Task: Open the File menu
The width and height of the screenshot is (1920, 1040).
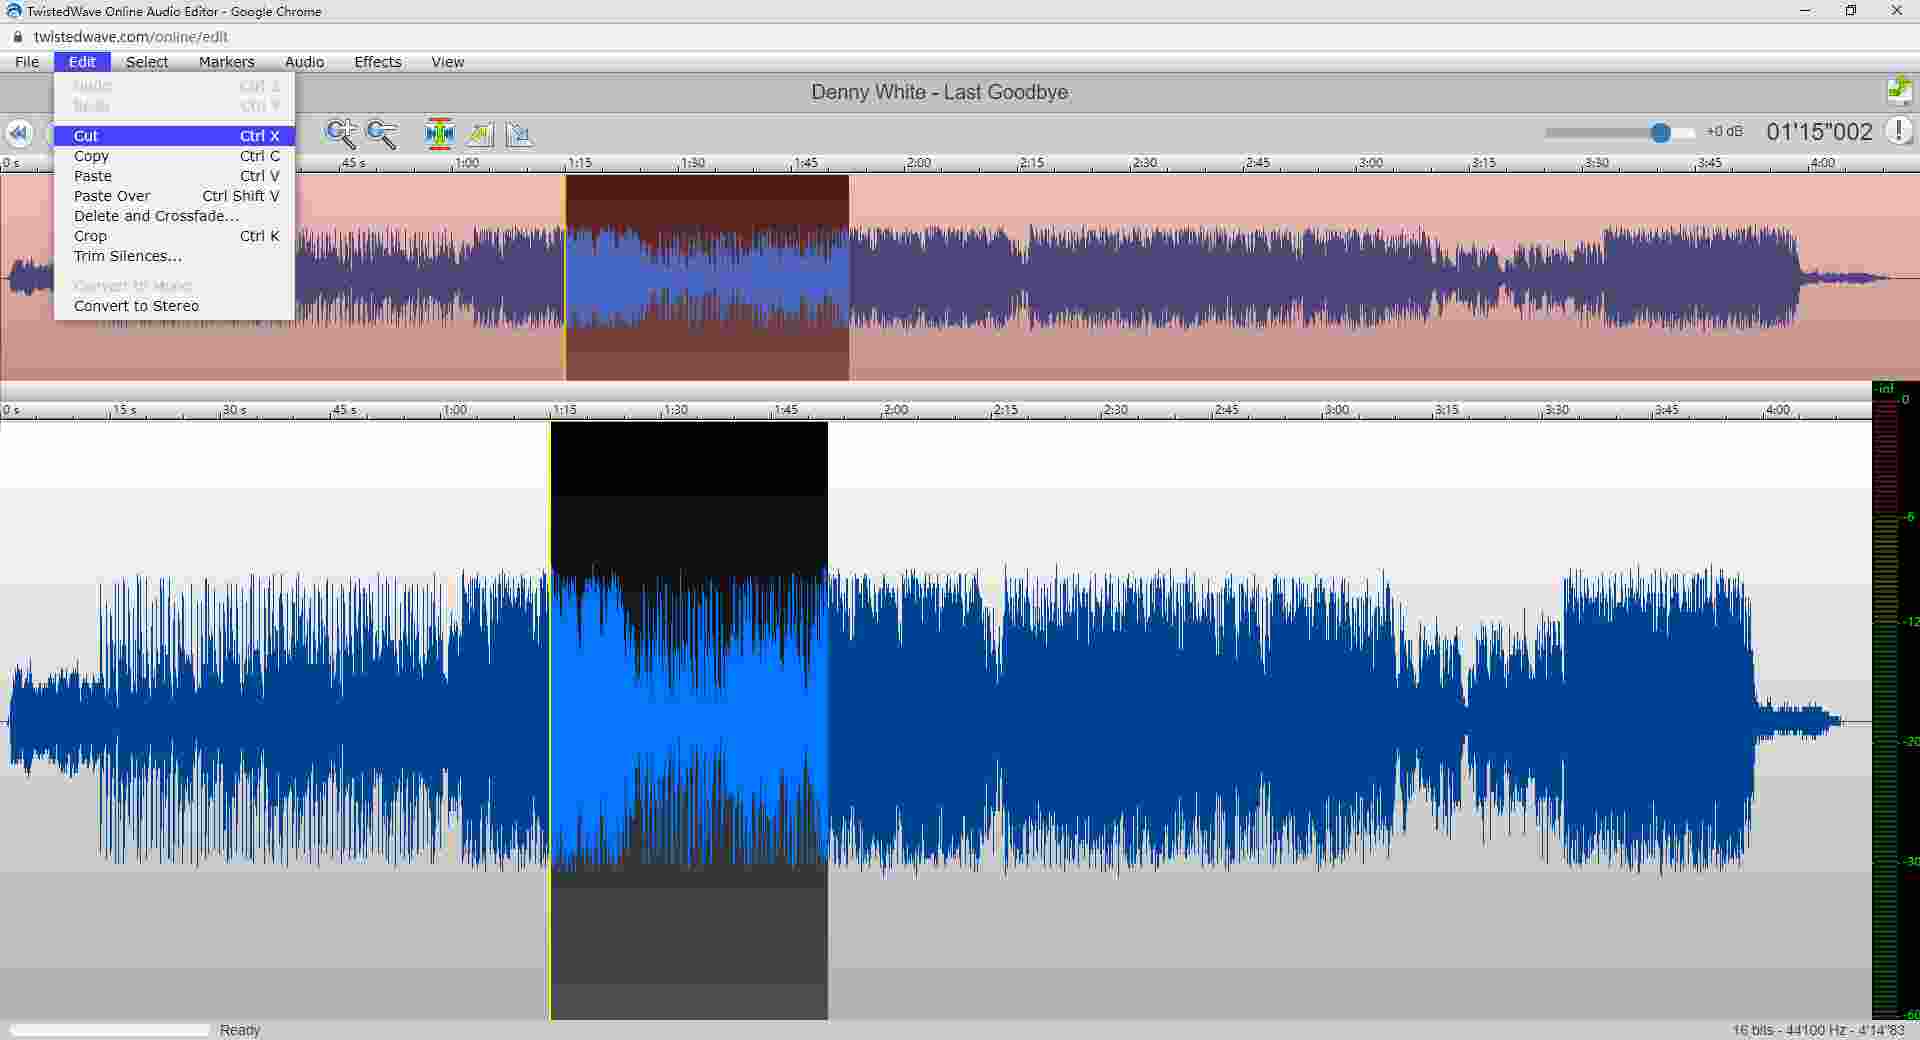Action: coord(27,62)
